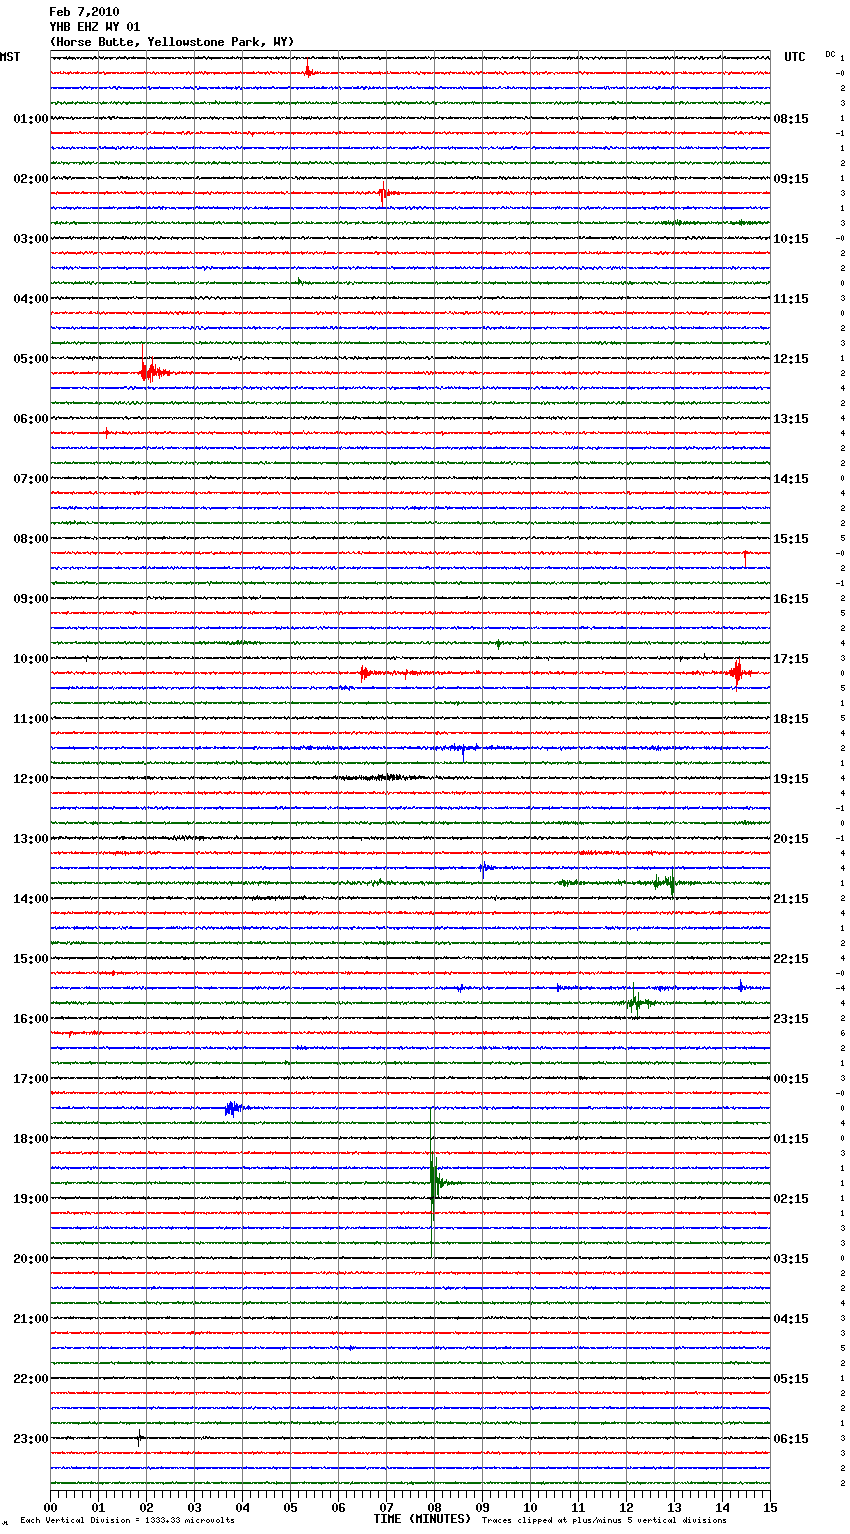Click the minute 00 tick label
Image resolution: width=850 pixels, height=1534 pixels.
click(x=51, y=1507)
